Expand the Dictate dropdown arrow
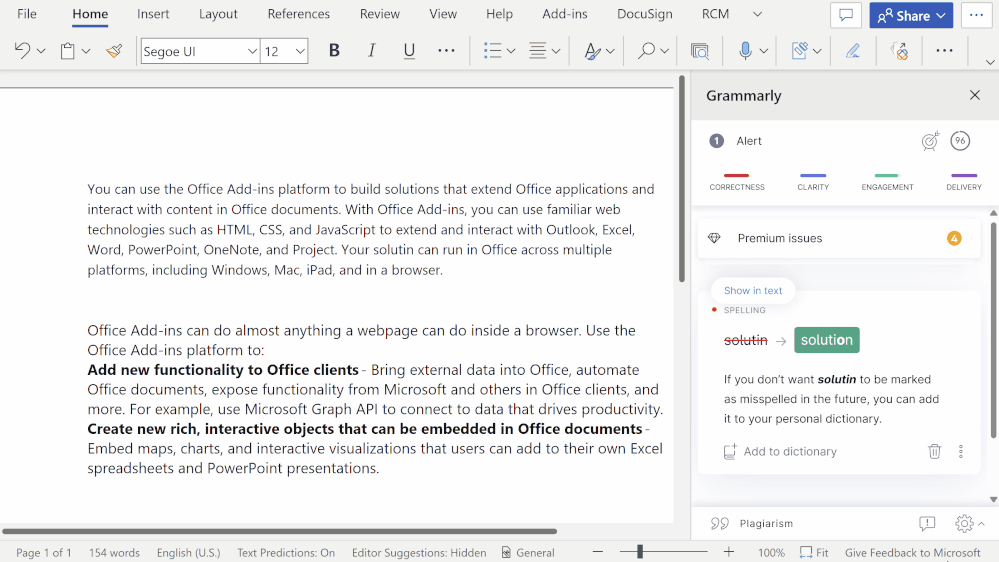This screenshot has width=999, height=562. [x=764, y=51]
